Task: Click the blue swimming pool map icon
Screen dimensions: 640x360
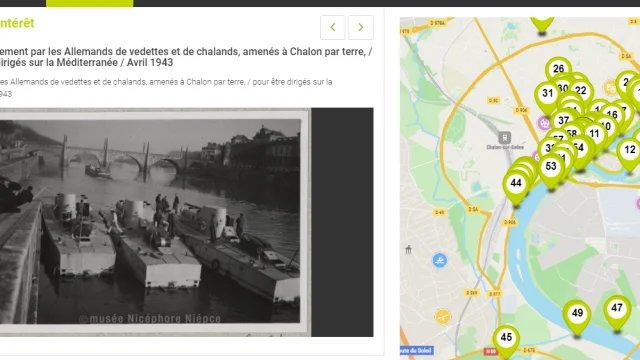Action: (440, 260)
